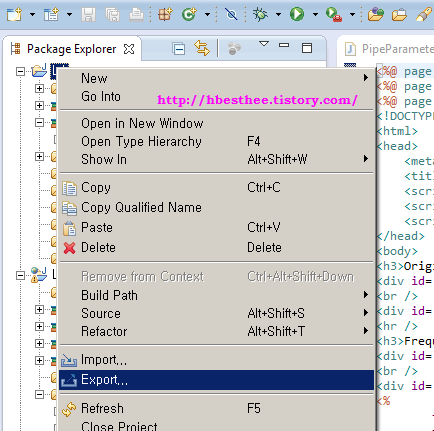
Task: Click the <h3>Freq line in editor
Action: pyautogui.click(x=405, y=341)
